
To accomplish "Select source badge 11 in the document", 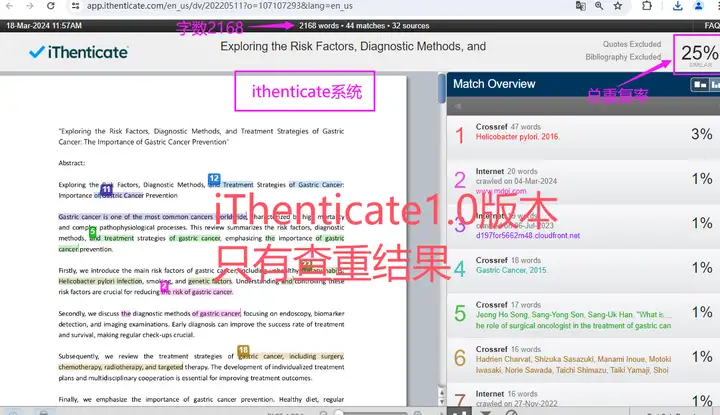I will coord(106,189).
